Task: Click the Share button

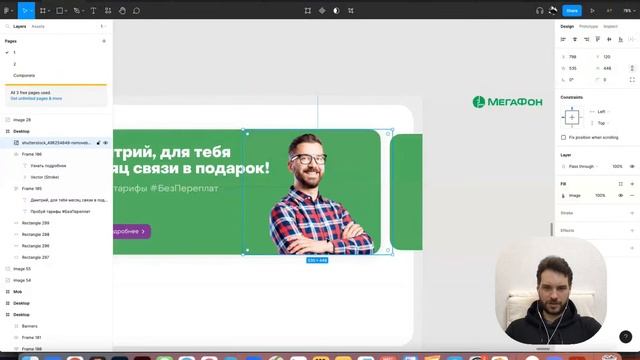Action: [x=572, y=11]
